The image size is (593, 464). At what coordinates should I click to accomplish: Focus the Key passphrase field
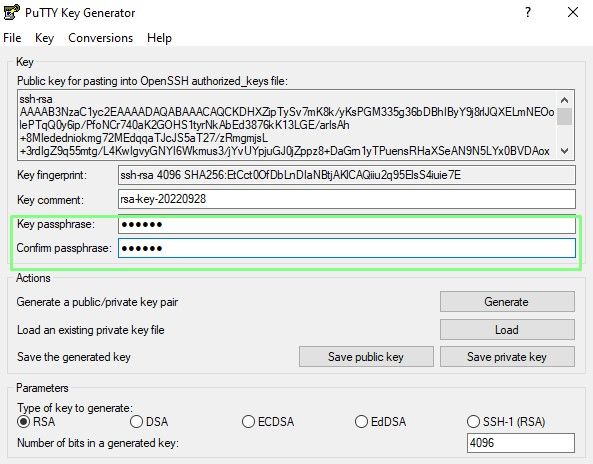coord(347,225)
